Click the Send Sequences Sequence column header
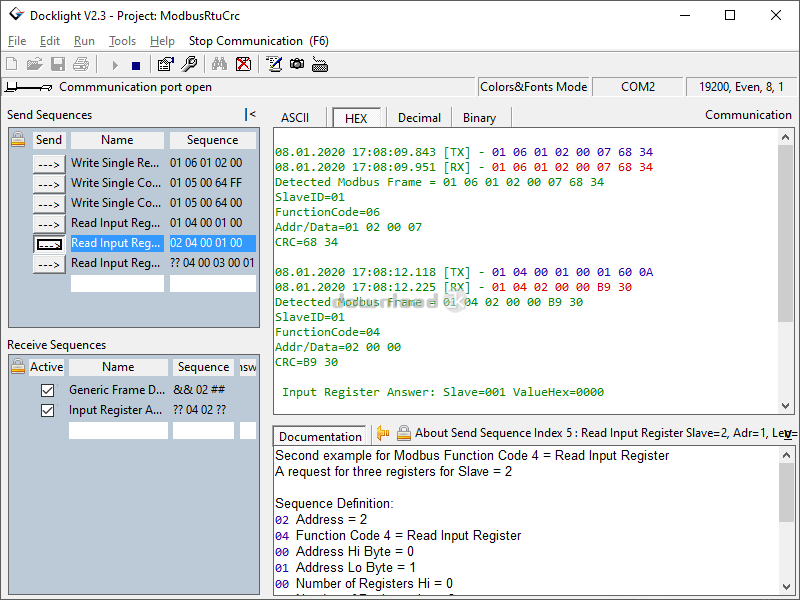800x600 pixels. tap(213, 140)
